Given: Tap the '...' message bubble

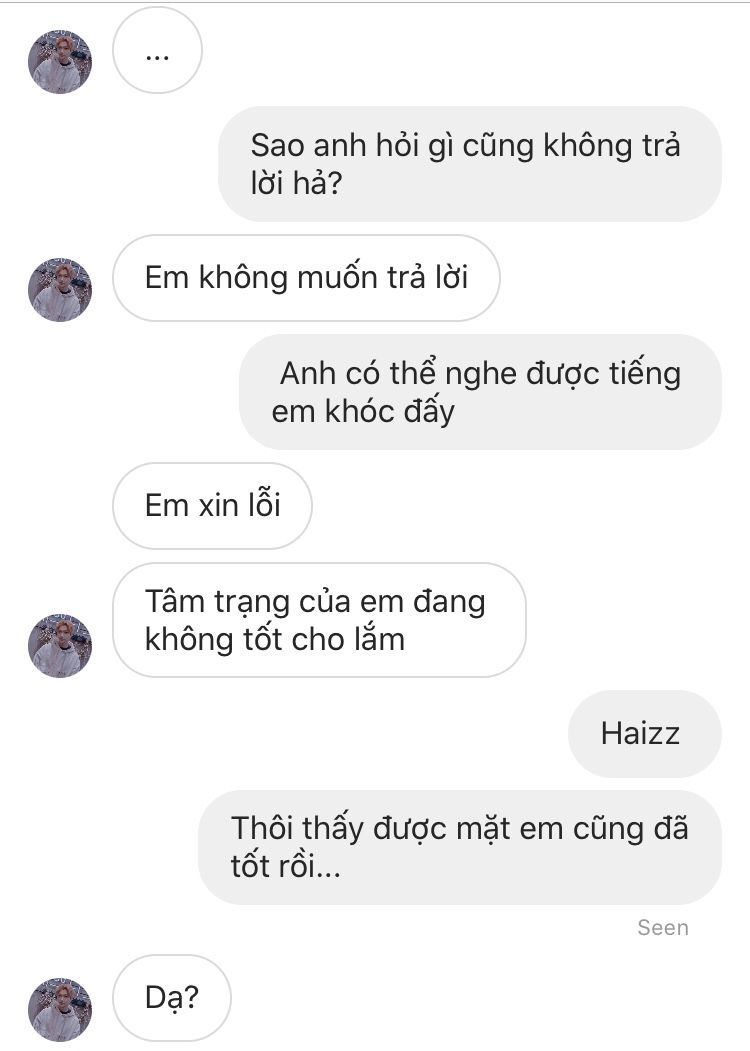Looking at the screenshot, I should (x=157, y=50).
